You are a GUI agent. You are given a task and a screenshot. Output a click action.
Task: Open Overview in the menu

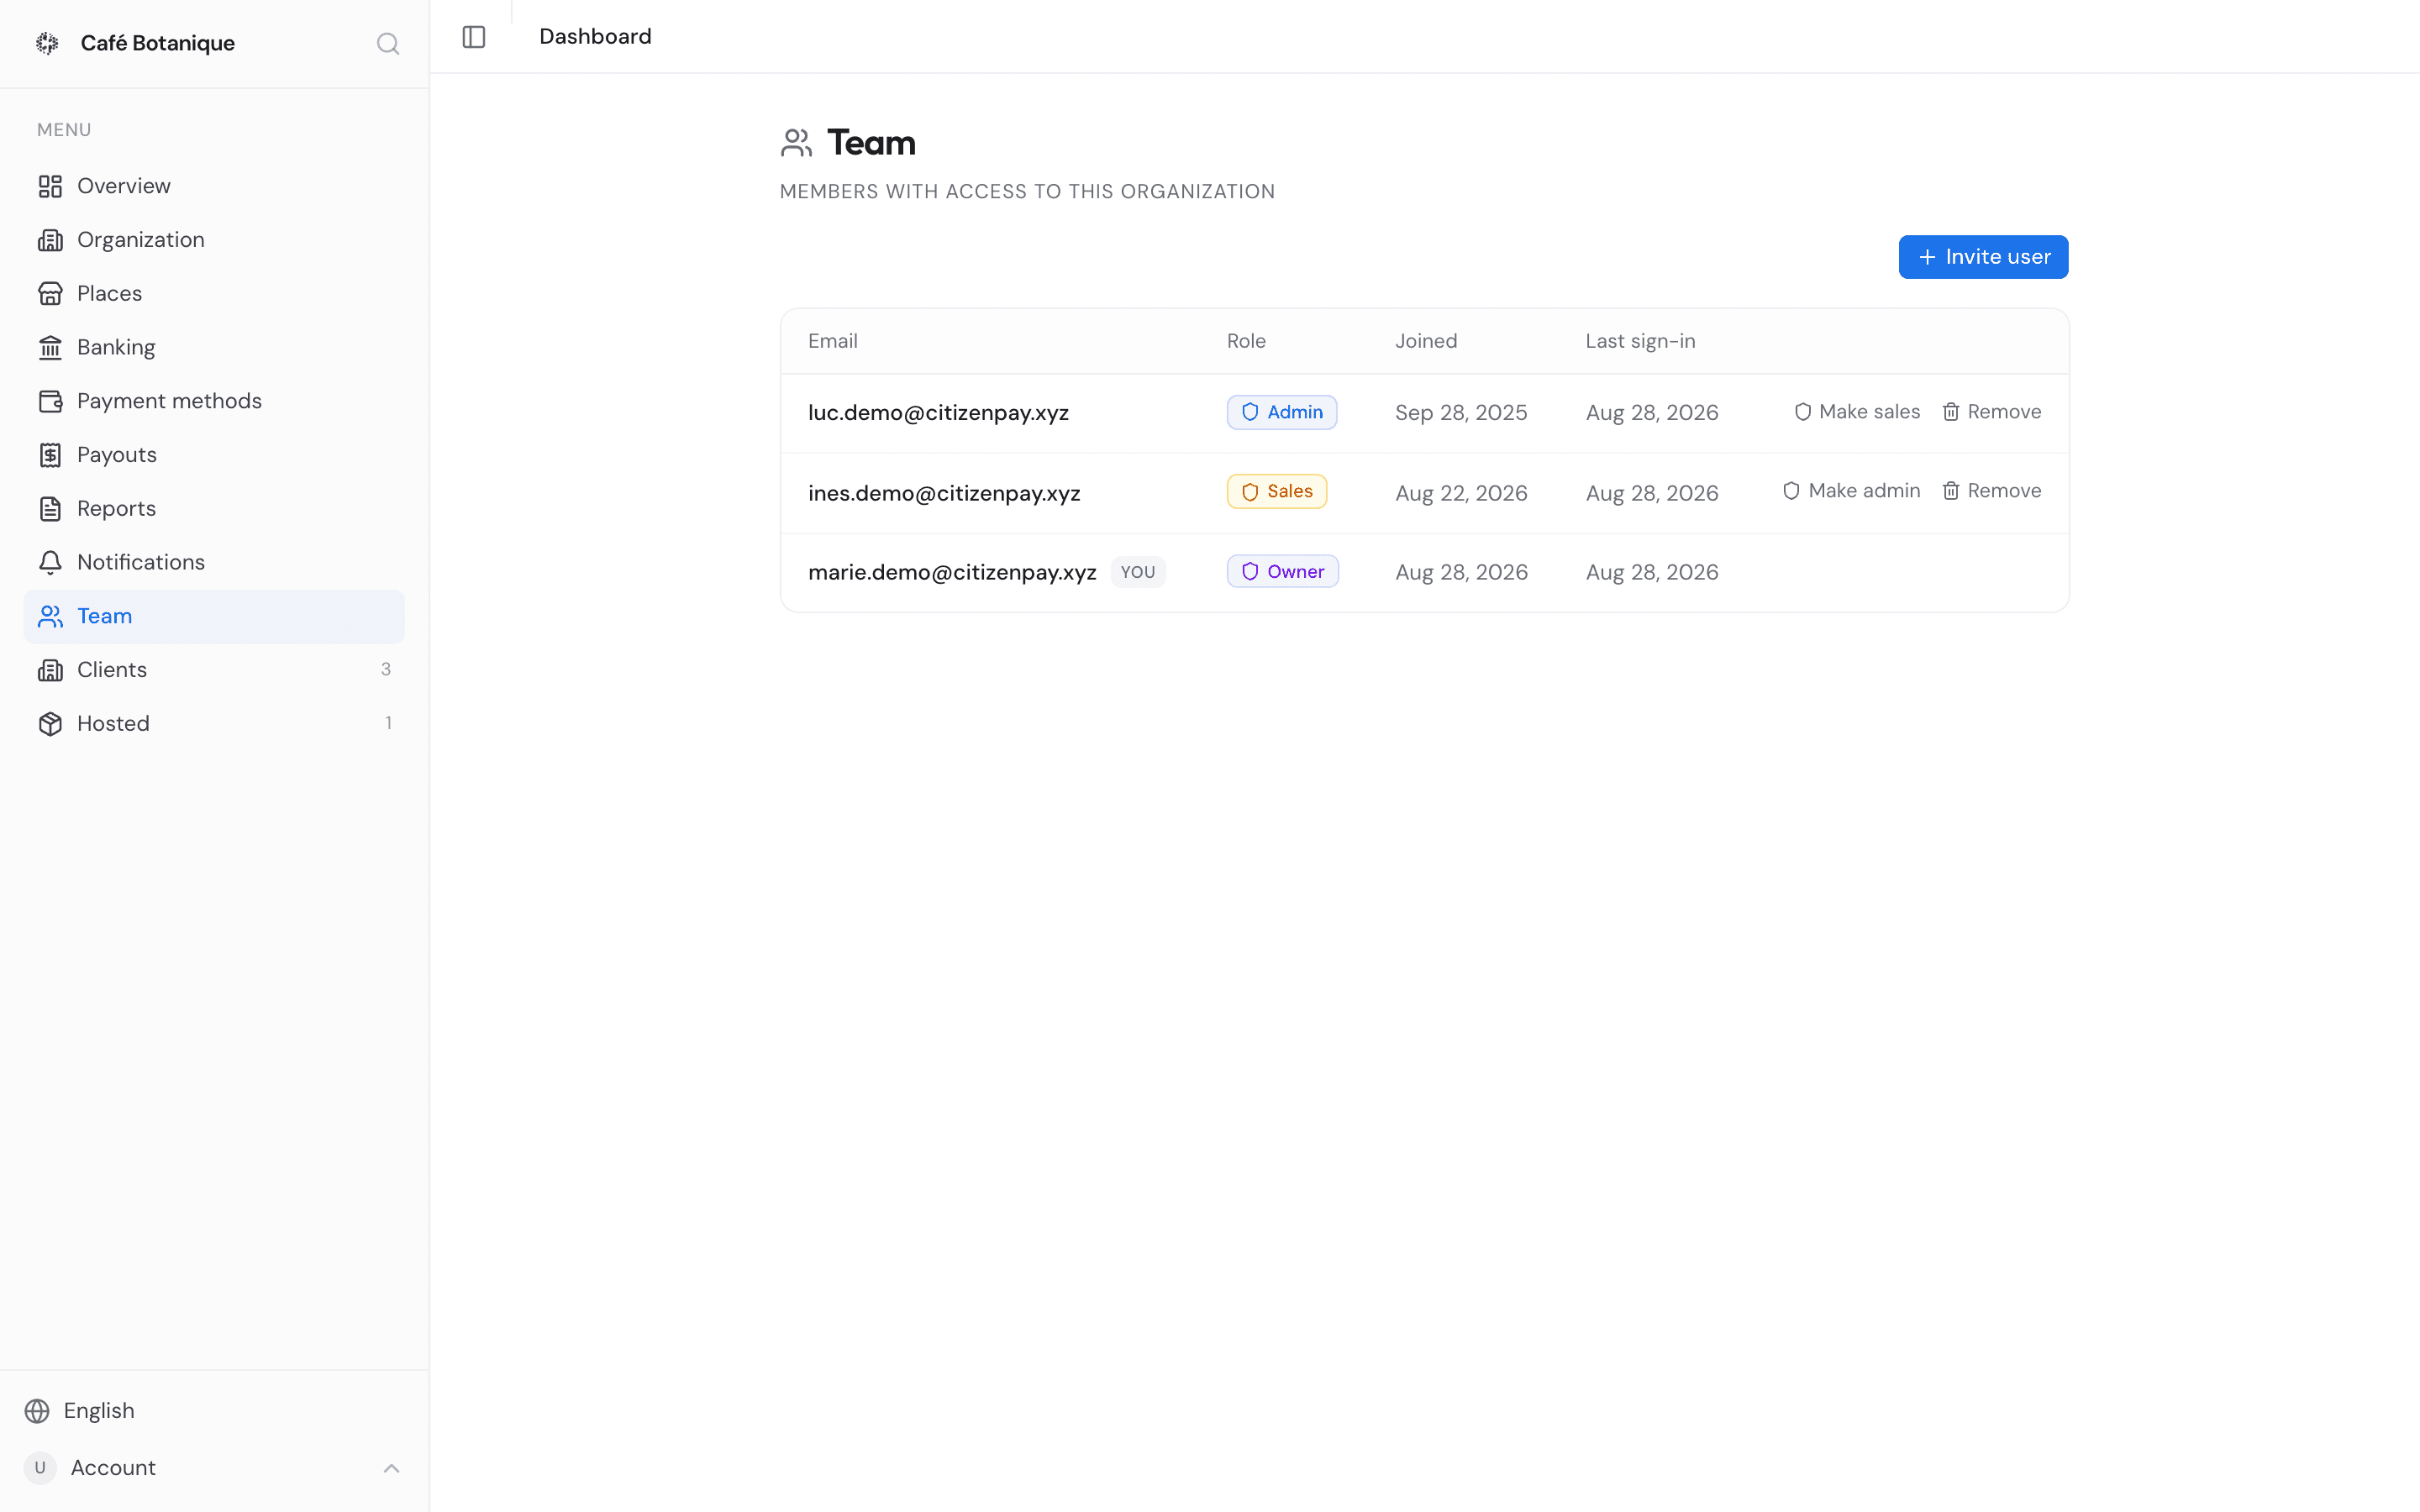pos(214,186)
